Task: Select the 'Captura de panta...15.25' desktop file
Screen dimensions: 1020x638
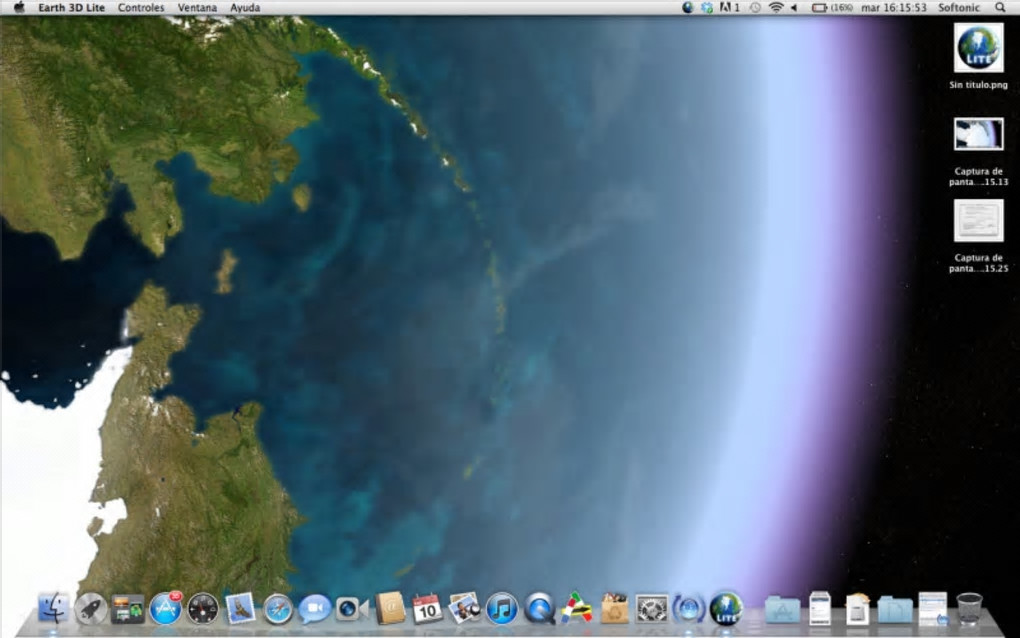Action: coord(978,236)
